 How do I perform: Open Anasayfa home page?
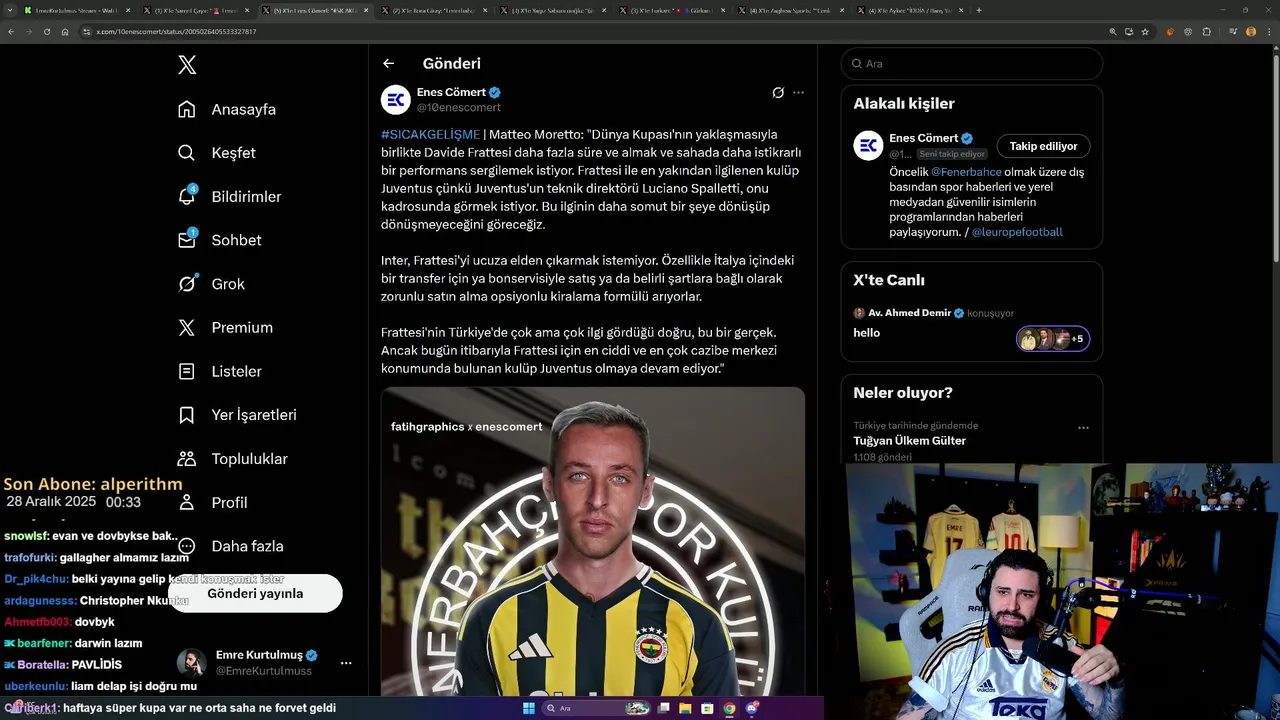(227, 109)
